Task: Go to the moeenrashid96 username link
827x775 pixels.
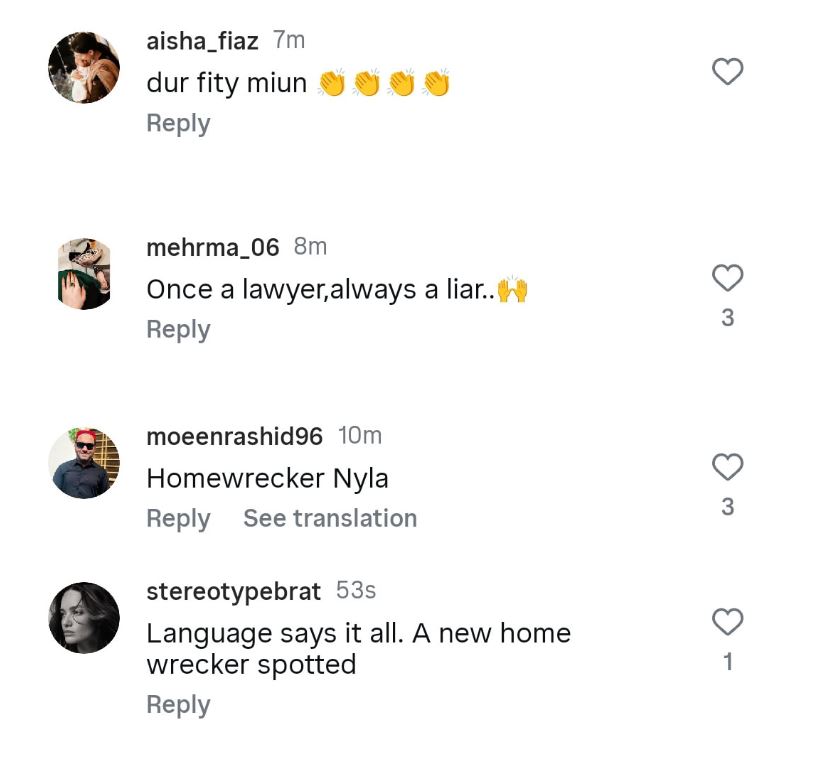Action: coord(234,437)
